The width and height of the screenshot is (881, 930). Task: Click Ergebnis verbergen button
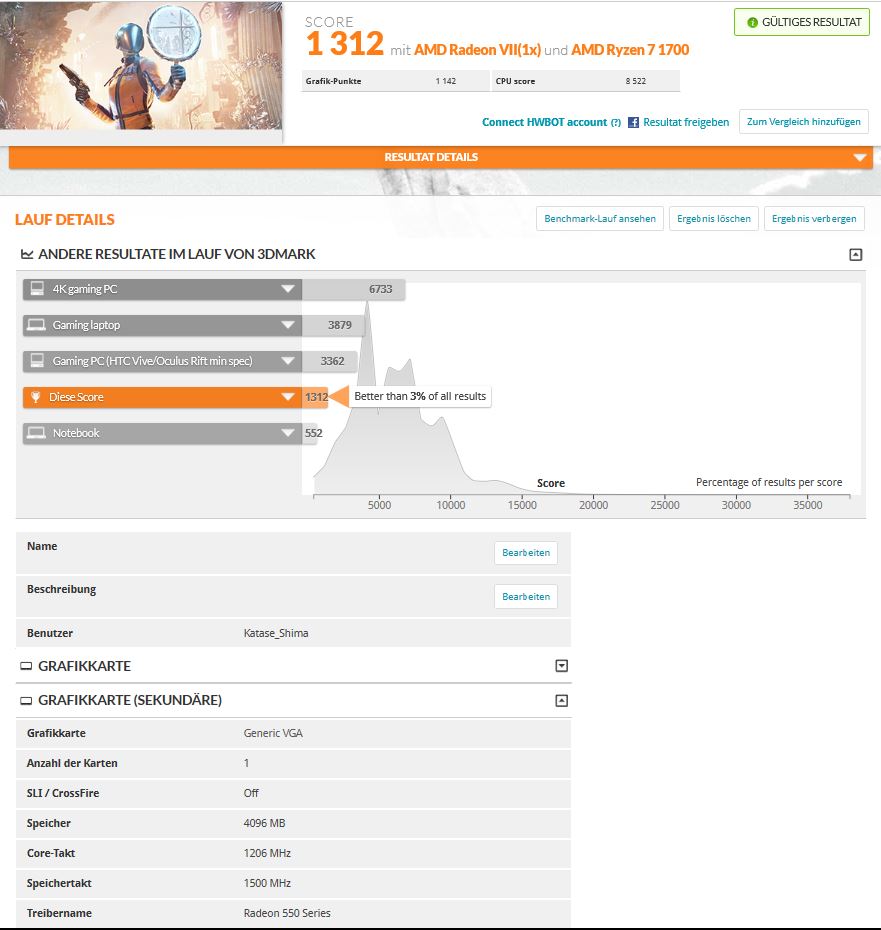[x=814, y=218]
